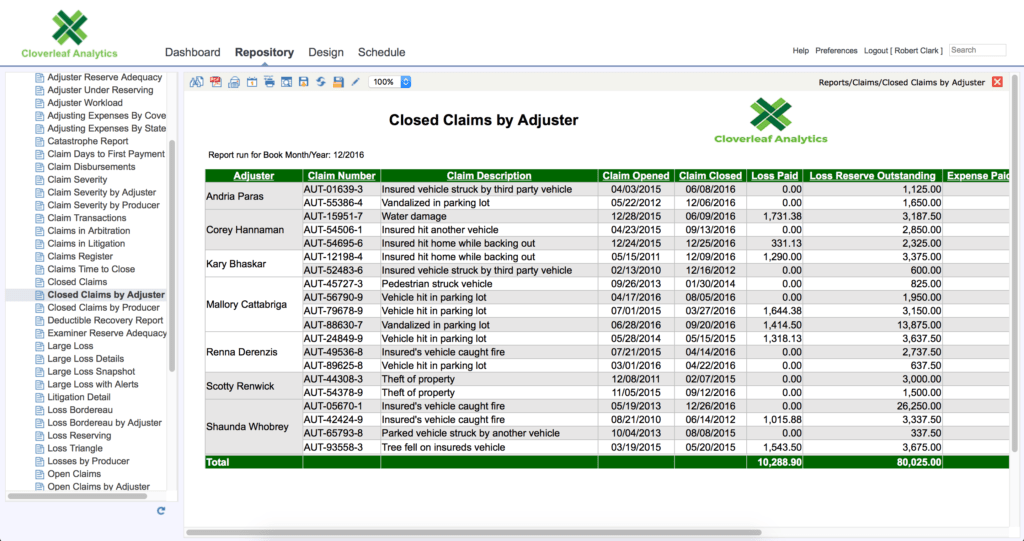Click document icon beside Large Loss

39,346
